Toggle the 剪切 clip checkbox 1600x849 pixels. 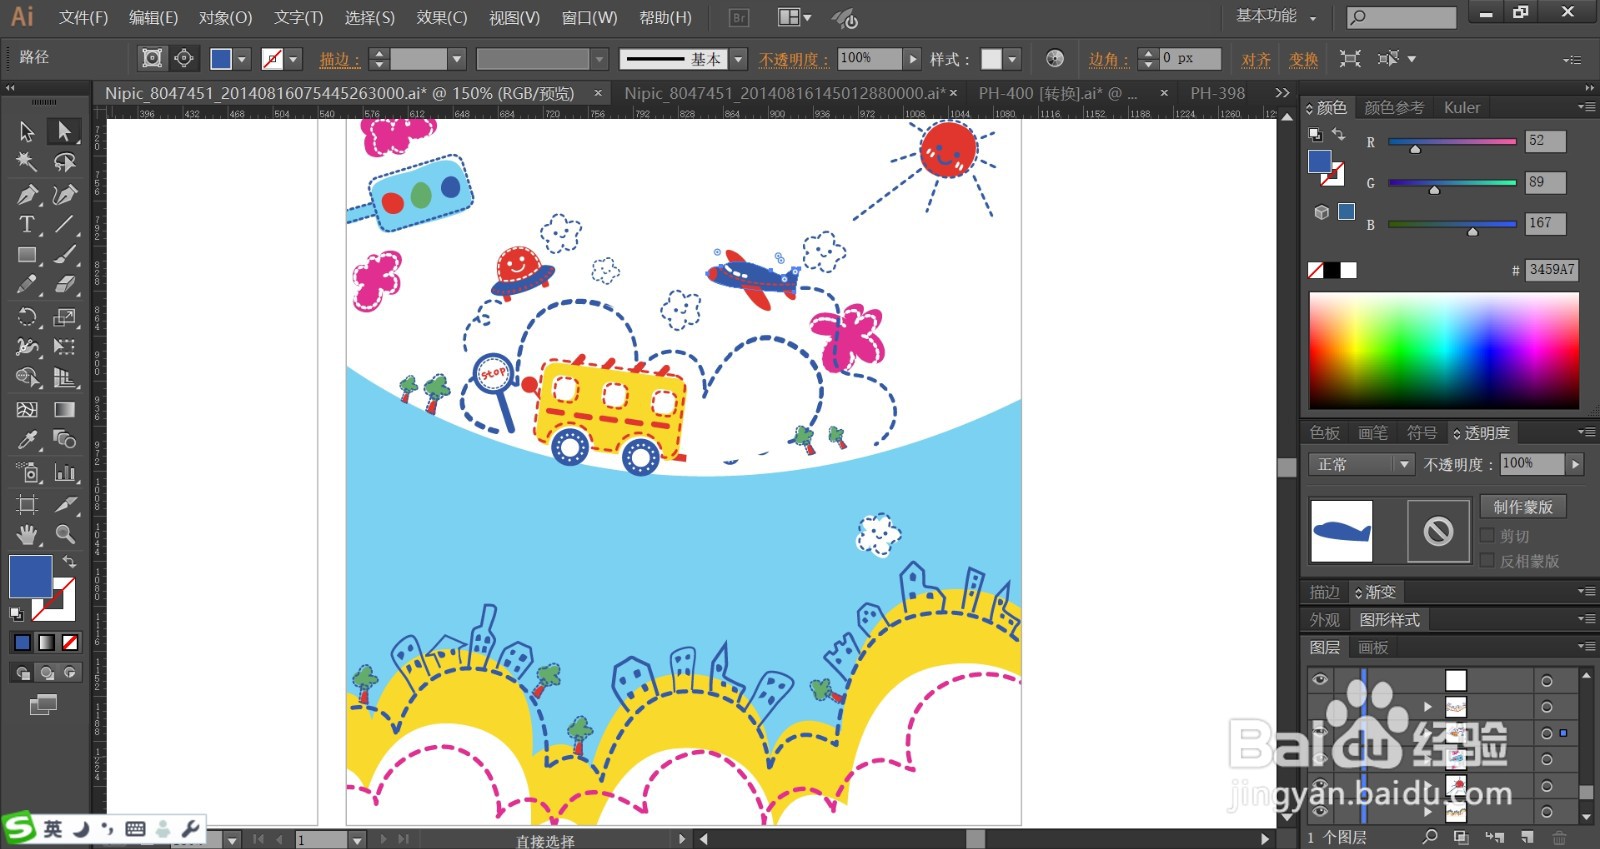pos(1487,536)
